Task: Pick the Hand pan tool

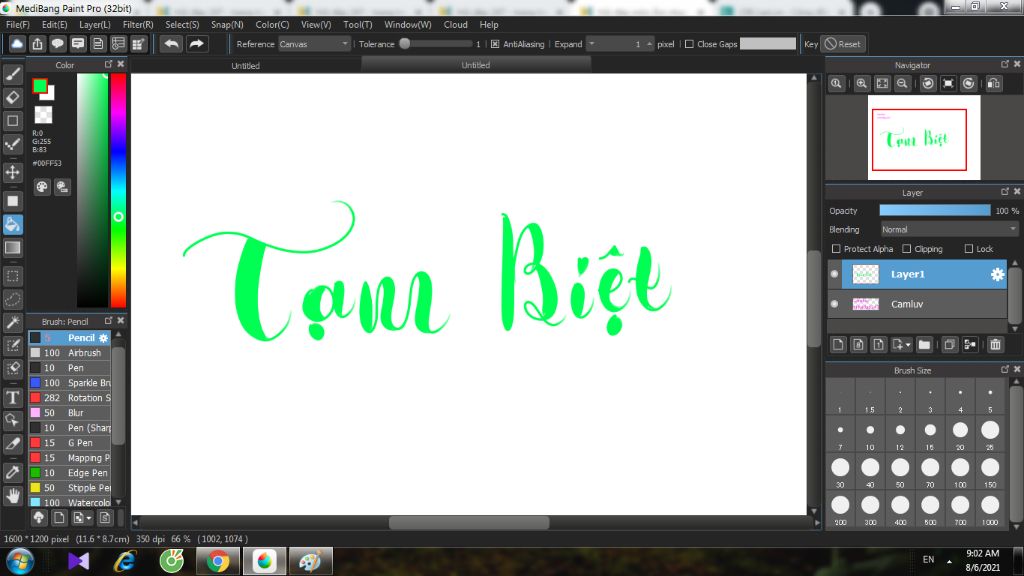Action: click(13, 495)
